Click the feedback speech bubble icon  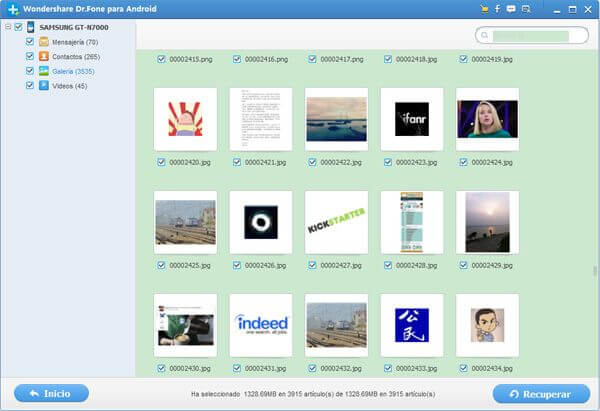(511, 8)
